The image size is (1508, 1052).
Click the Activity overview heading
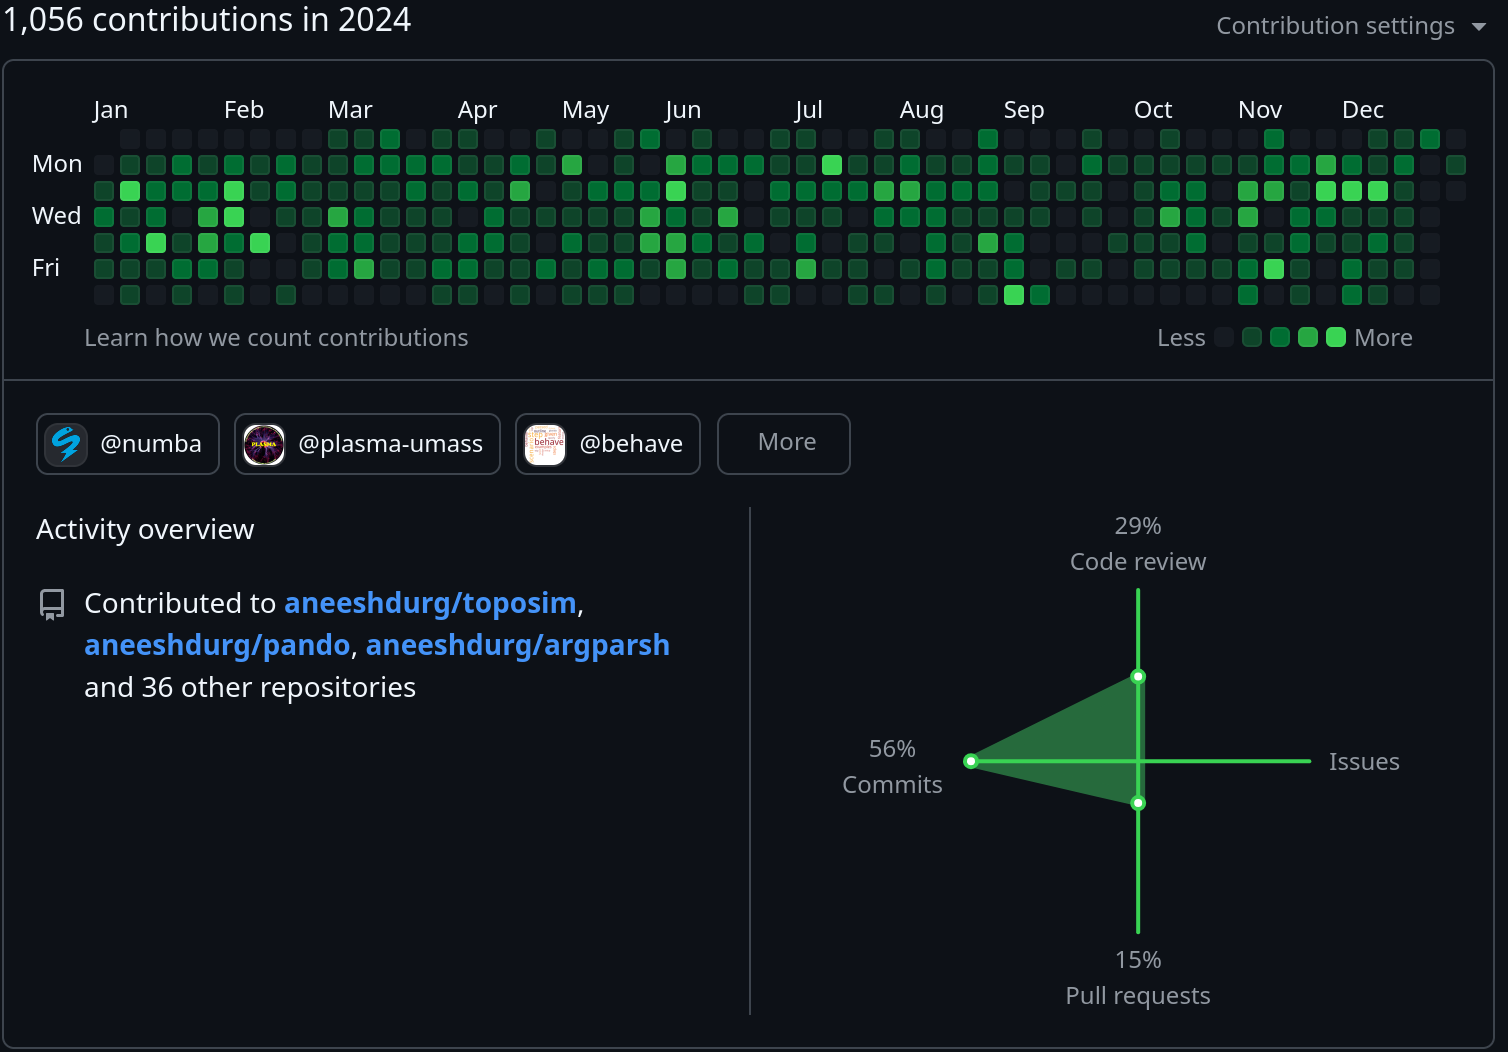[x=145, y=529]
